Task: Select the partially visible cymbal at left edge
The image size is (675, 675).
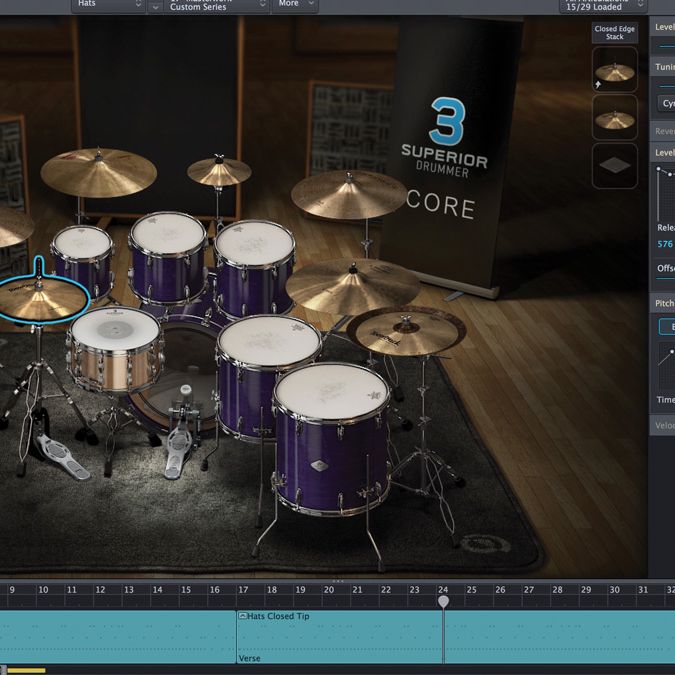Action: tap(14, 227)
